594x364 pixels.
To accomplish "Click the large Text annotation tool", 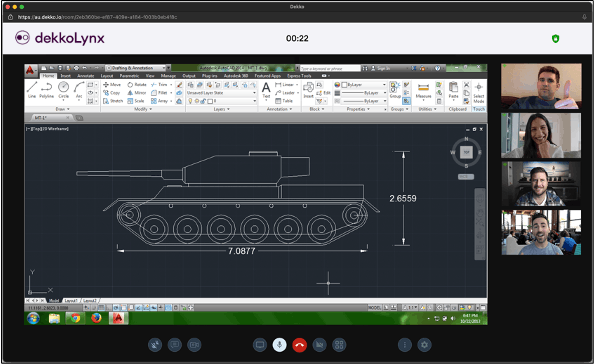I will point(266,91).
